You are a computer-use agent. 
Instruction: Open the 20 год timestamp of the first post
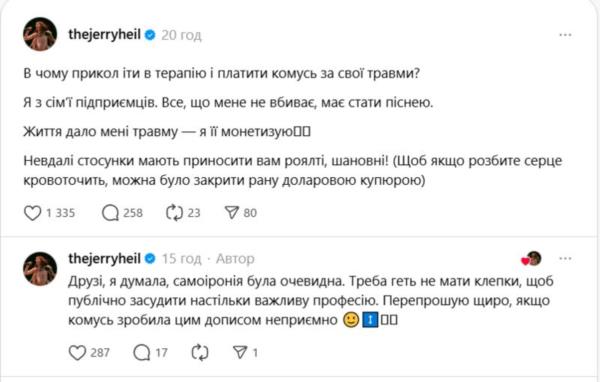(x=181, y=35)
